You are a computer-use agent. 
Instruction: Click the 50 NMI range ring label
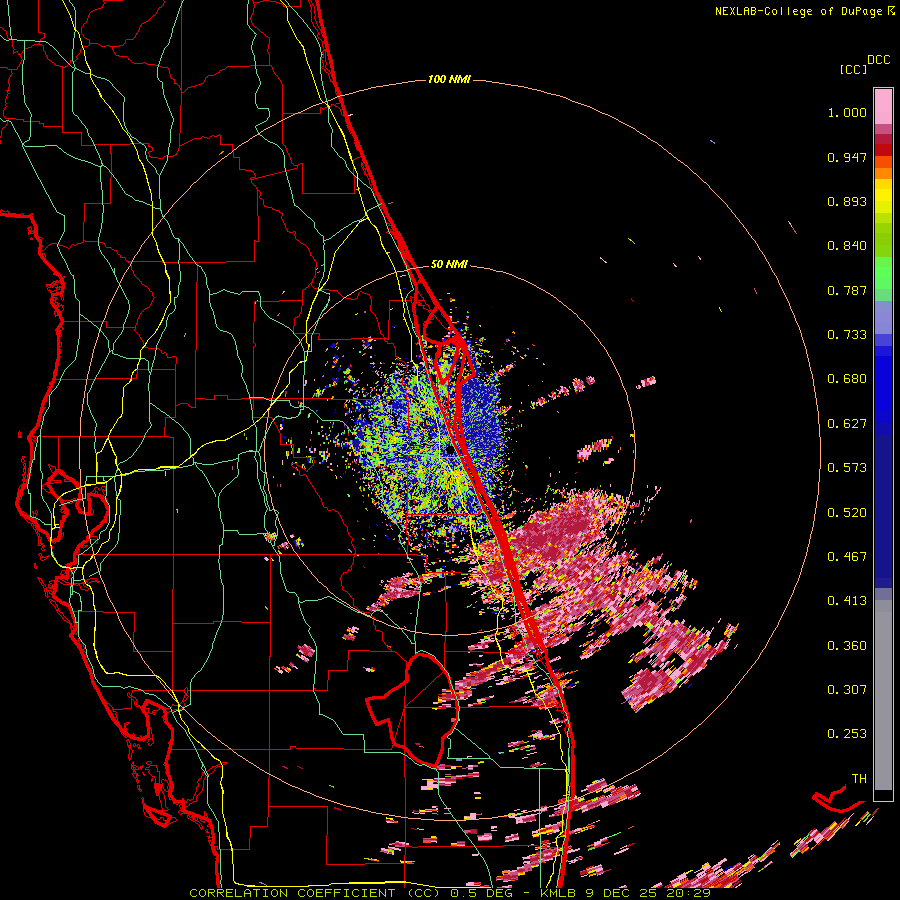coord(449,265)
